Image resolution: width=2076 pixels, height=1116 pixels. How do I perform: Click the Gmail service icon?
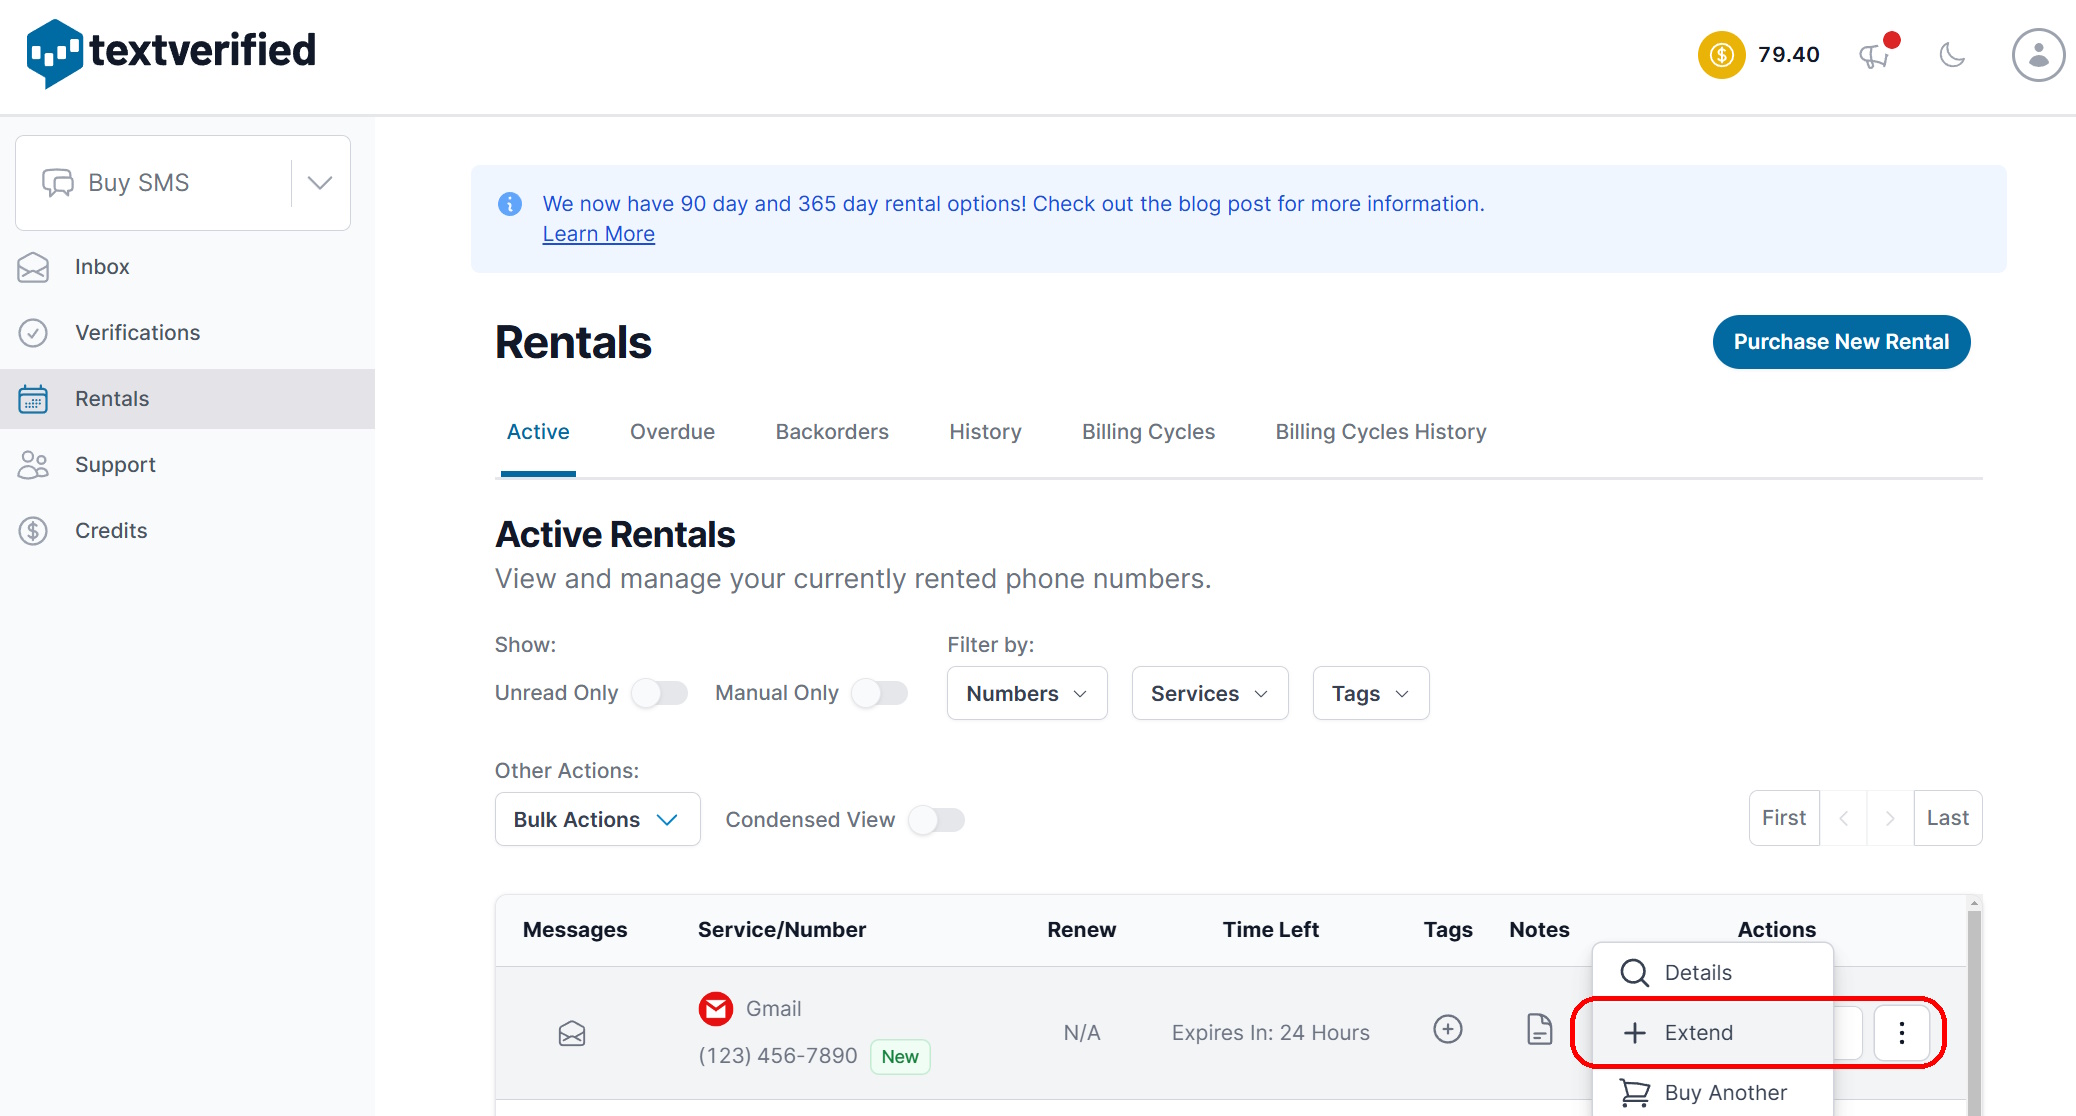point(716,1009)
